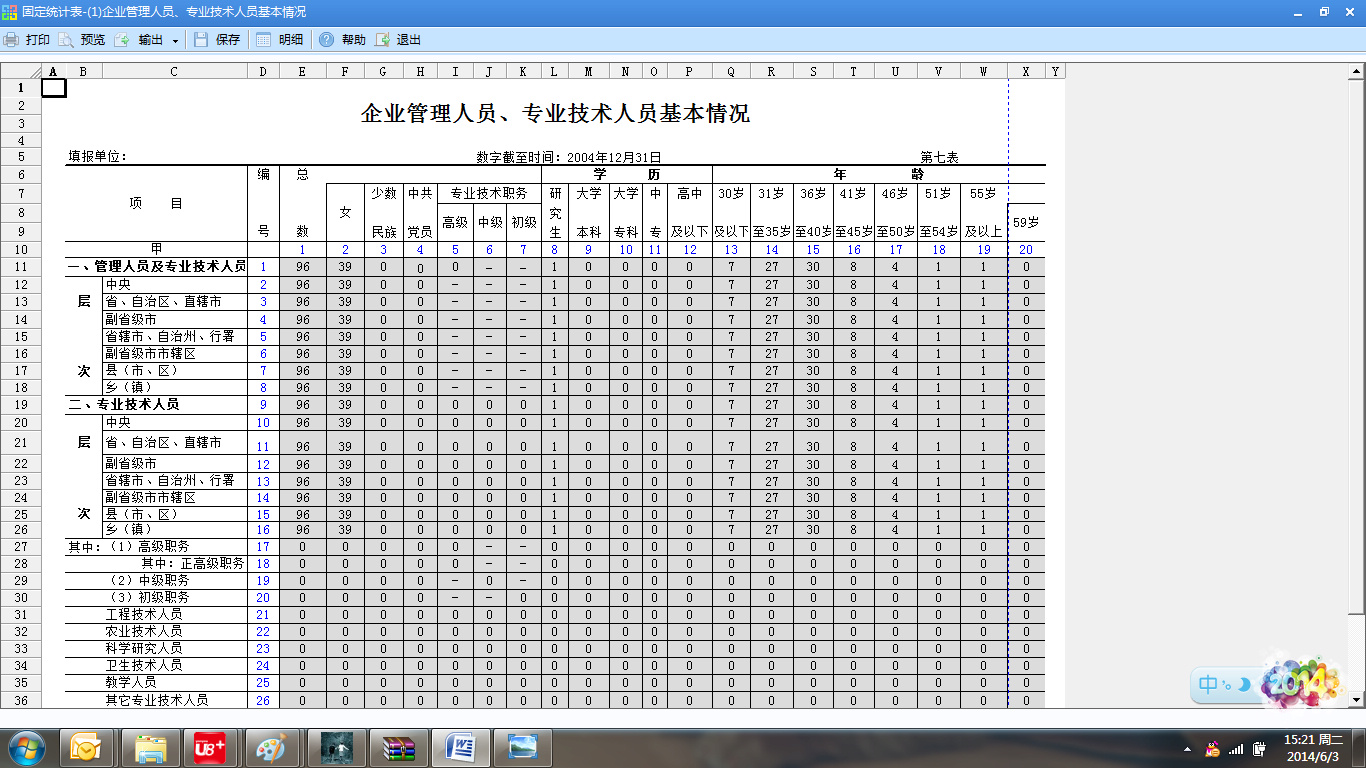Click the 36岁 至40岁 column header
The image size is (1366, 768).
813,212
